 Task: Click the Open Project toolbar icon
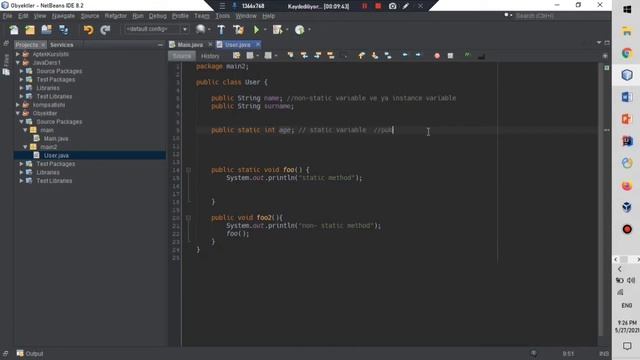click(x=47, y=29)
